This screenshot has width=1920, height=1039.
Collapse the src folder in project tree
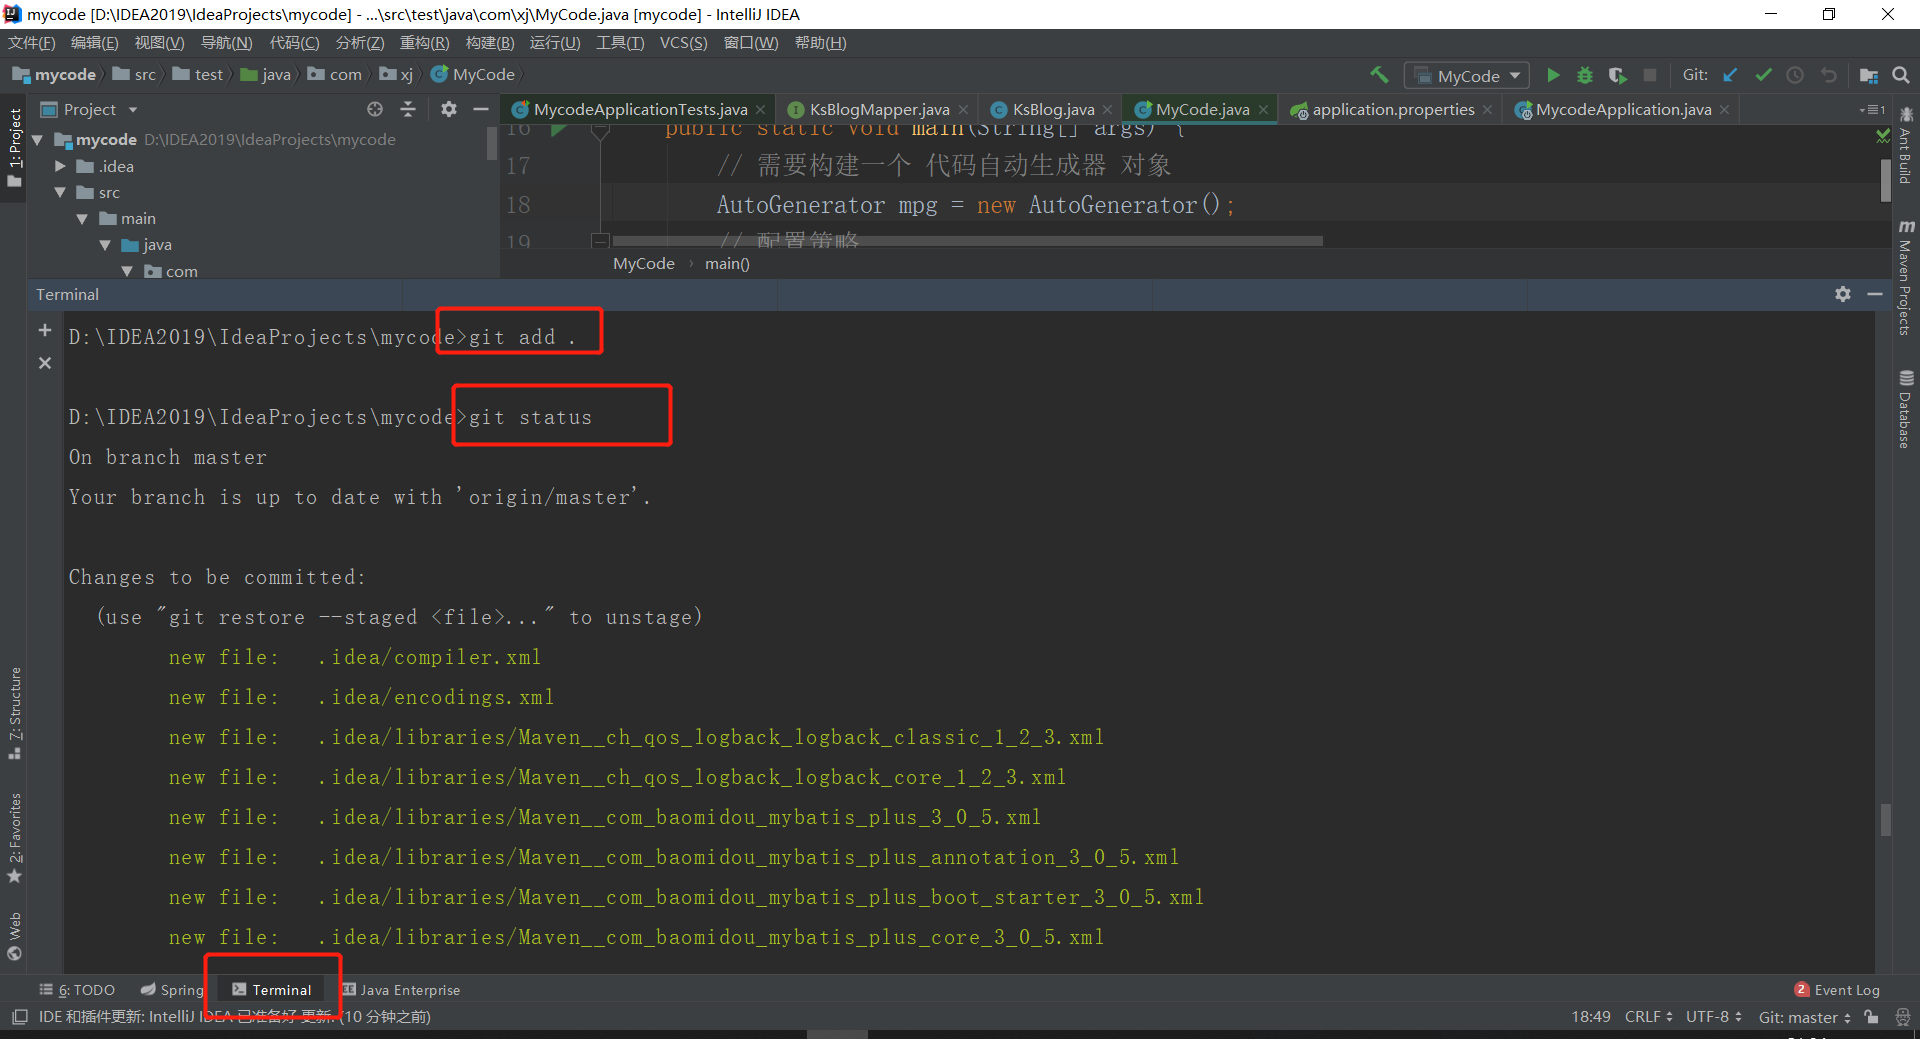61,192
